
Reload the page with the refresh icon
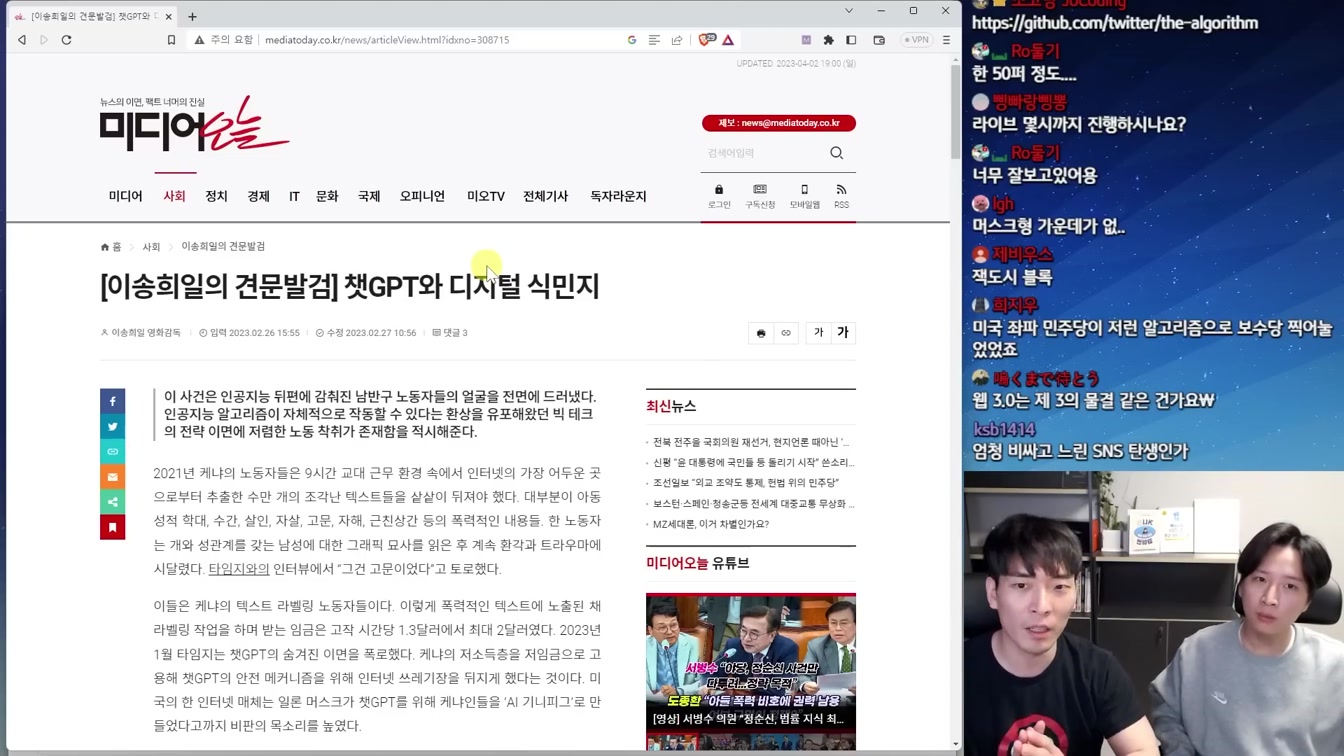click(67, 40)
